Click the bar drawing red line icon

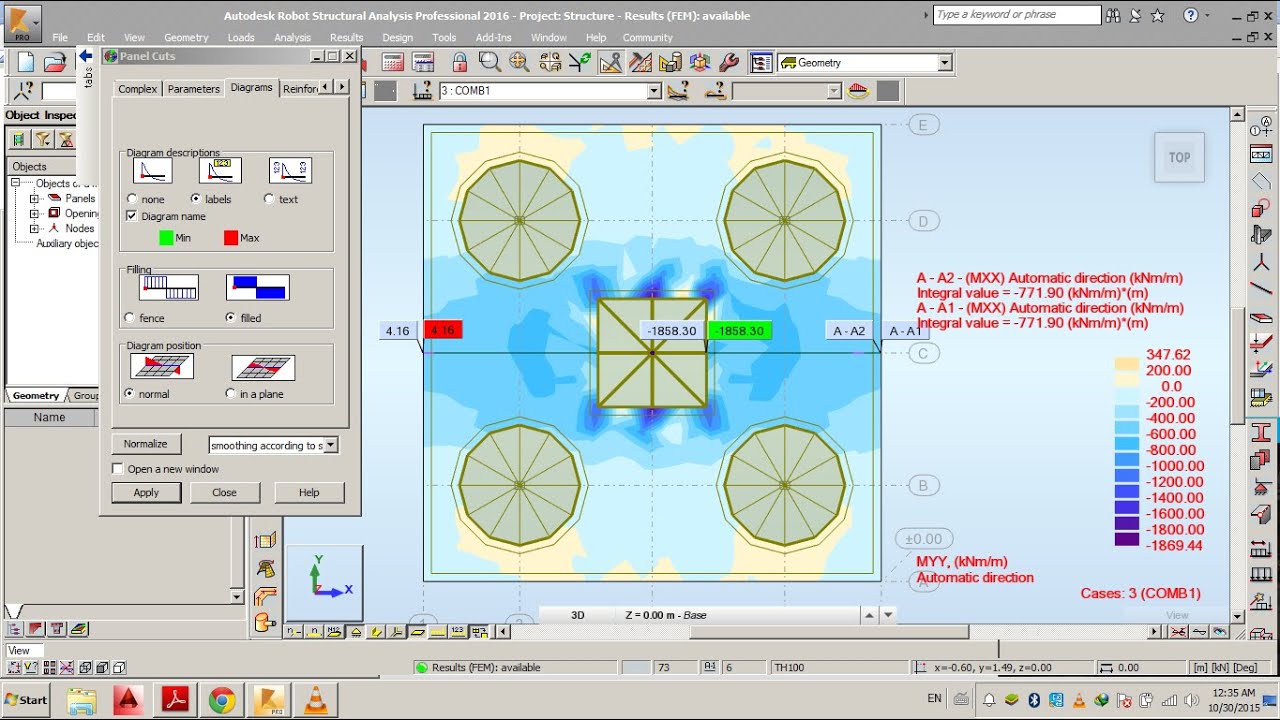click(1261, 290)
